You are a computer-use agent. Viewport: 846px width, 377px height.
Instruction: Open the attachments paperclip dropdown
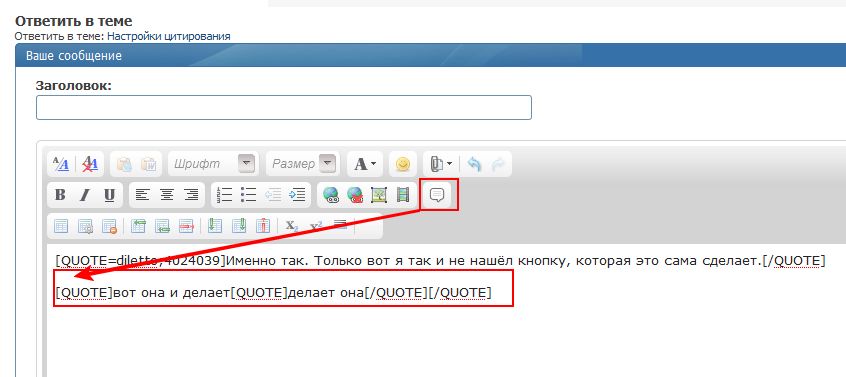pos(441,164)
